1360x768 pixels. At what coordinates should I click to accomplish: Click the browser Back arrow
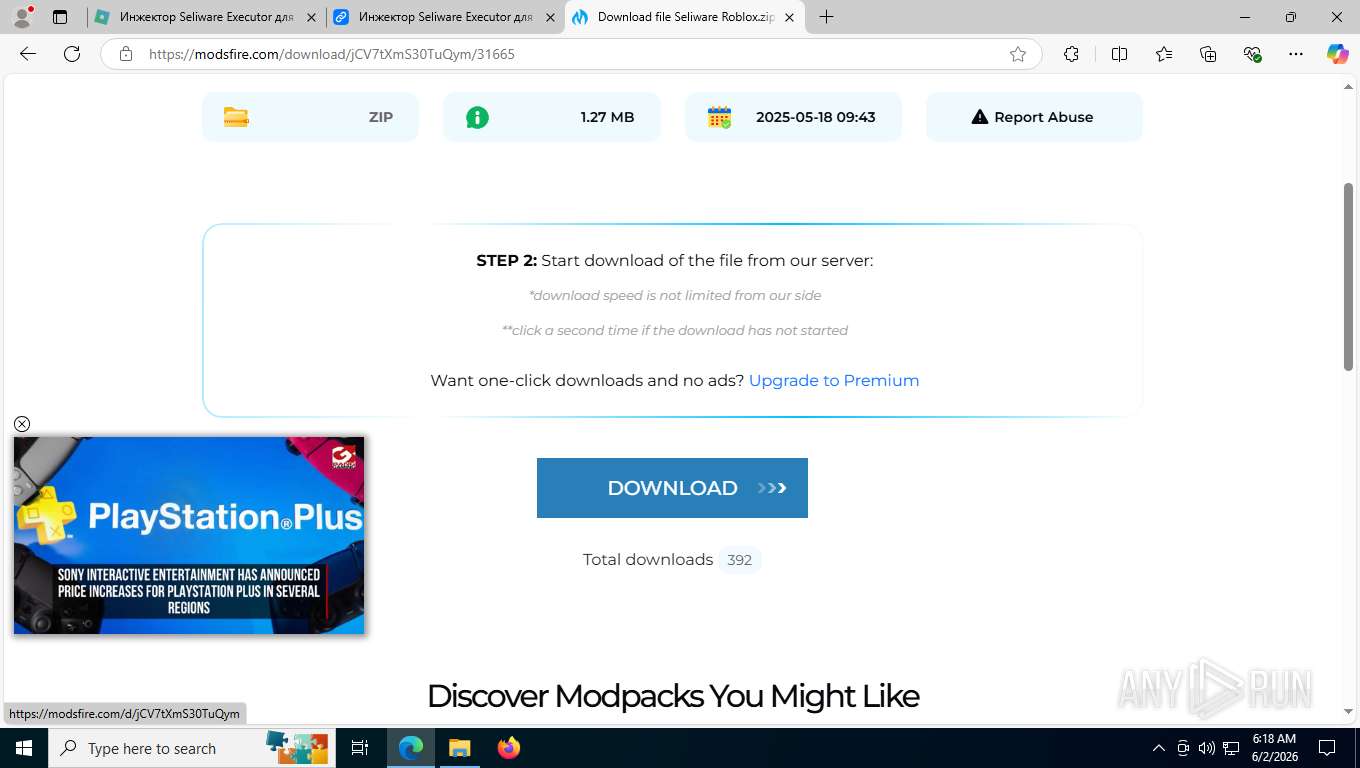(28, 54)
